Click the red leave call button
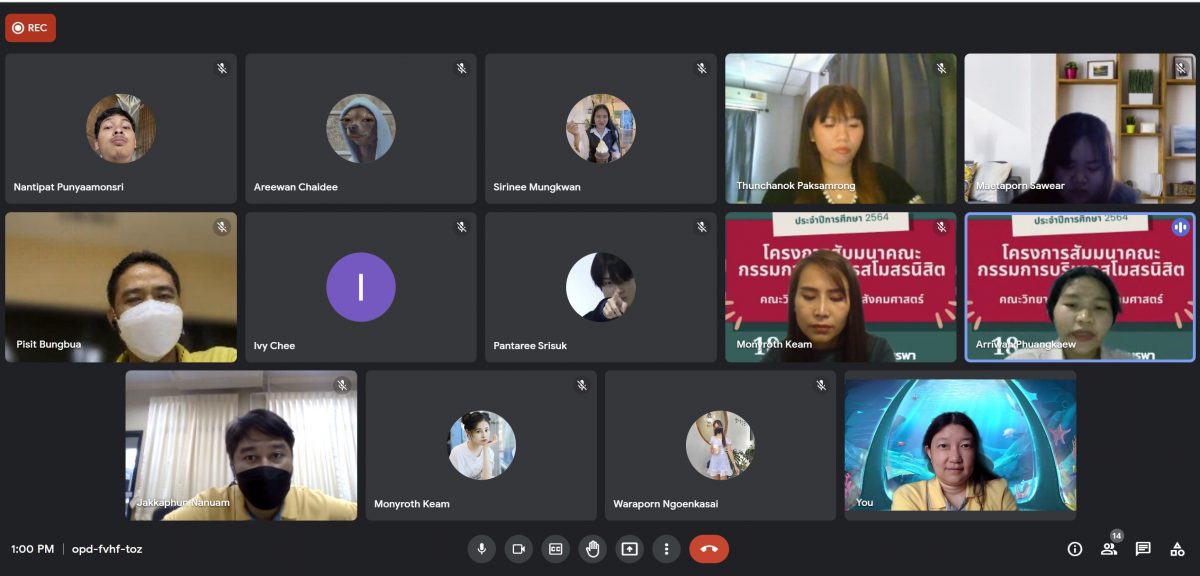Image resolution: width=1200 pixels, height=576 pixels. tap(709, 549)
